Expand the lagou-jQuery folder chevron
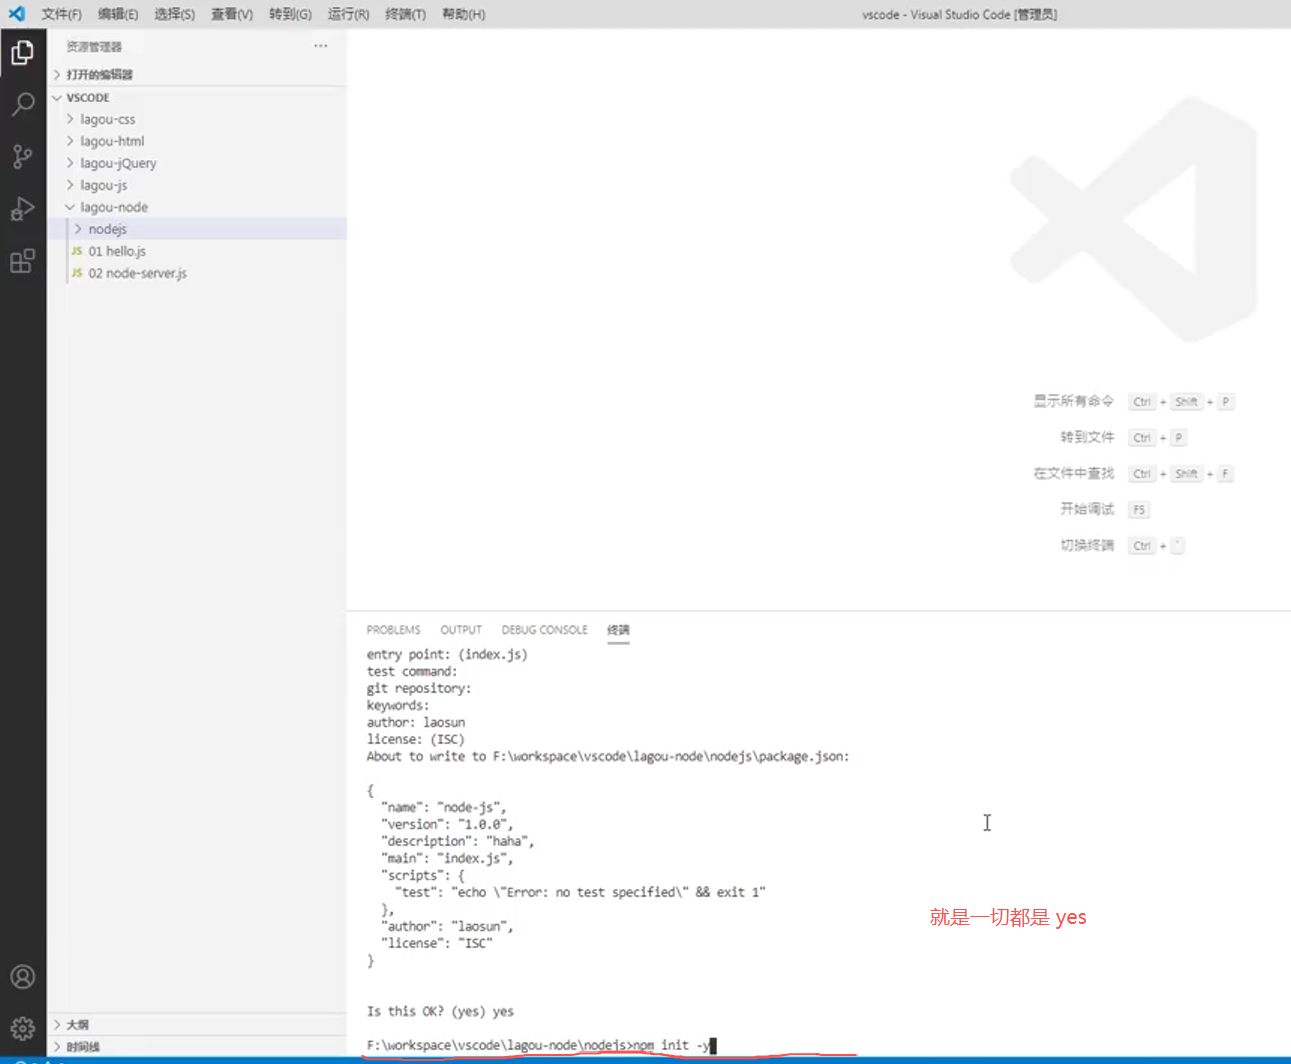1291x1064 pixels. click(x=70, y=163)
